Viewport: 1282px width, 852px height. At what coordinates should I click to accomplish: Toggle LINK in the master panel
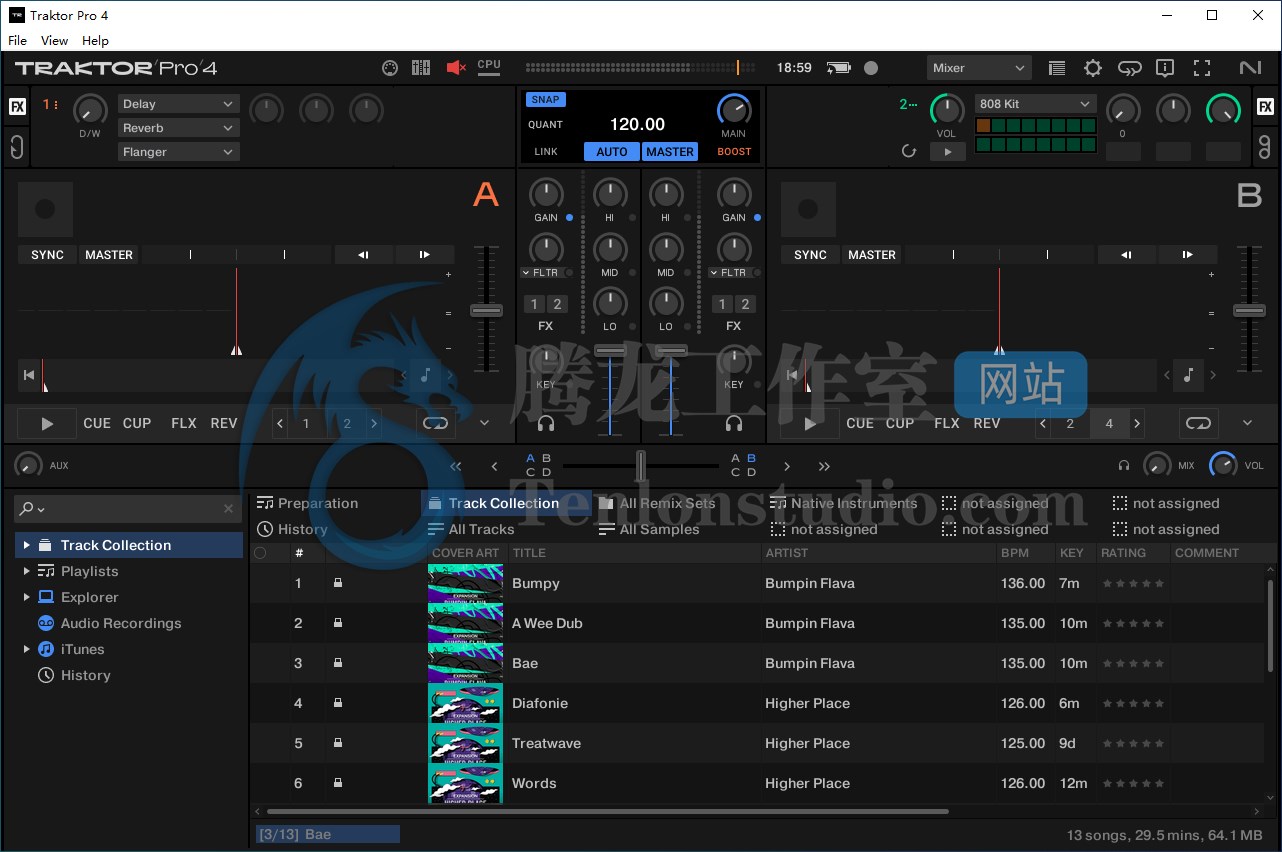point(546,152)
